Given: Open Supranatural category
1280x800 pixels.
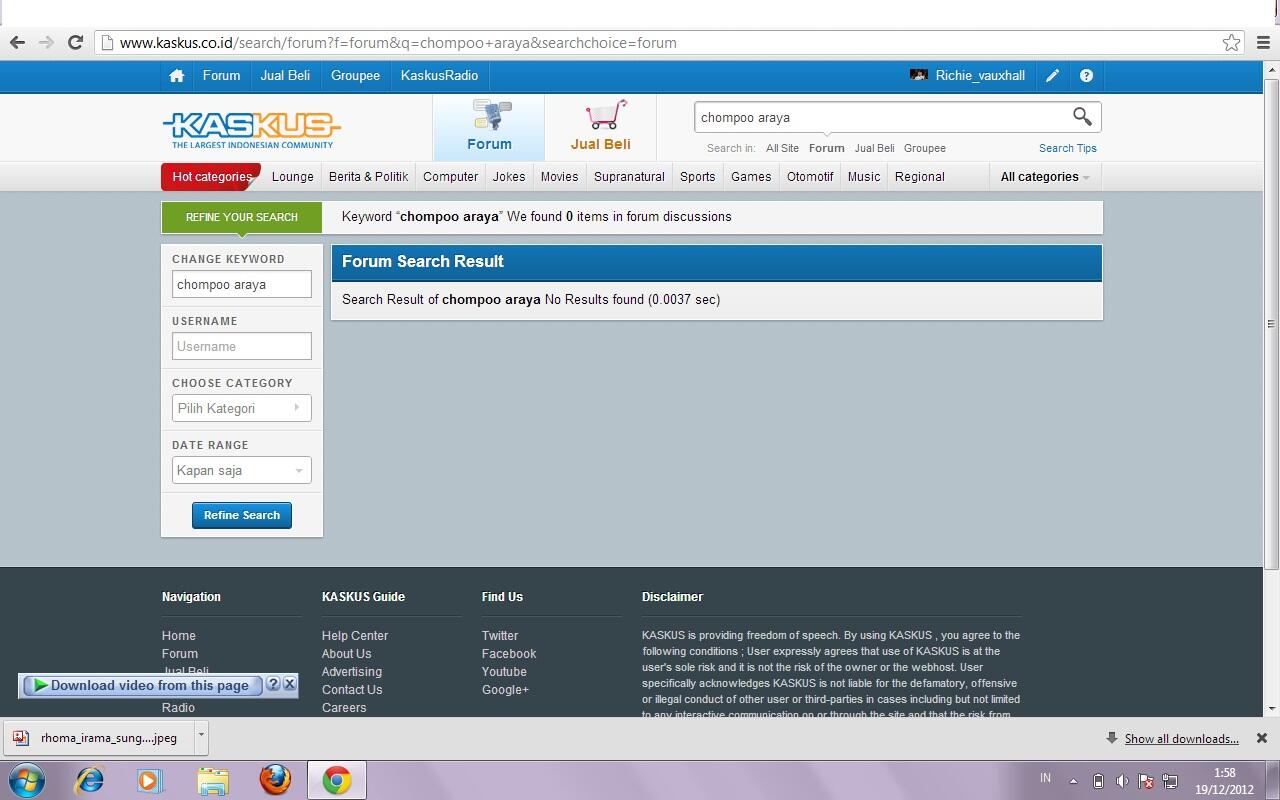Looking at the screenshot, I should pos(629,177).
